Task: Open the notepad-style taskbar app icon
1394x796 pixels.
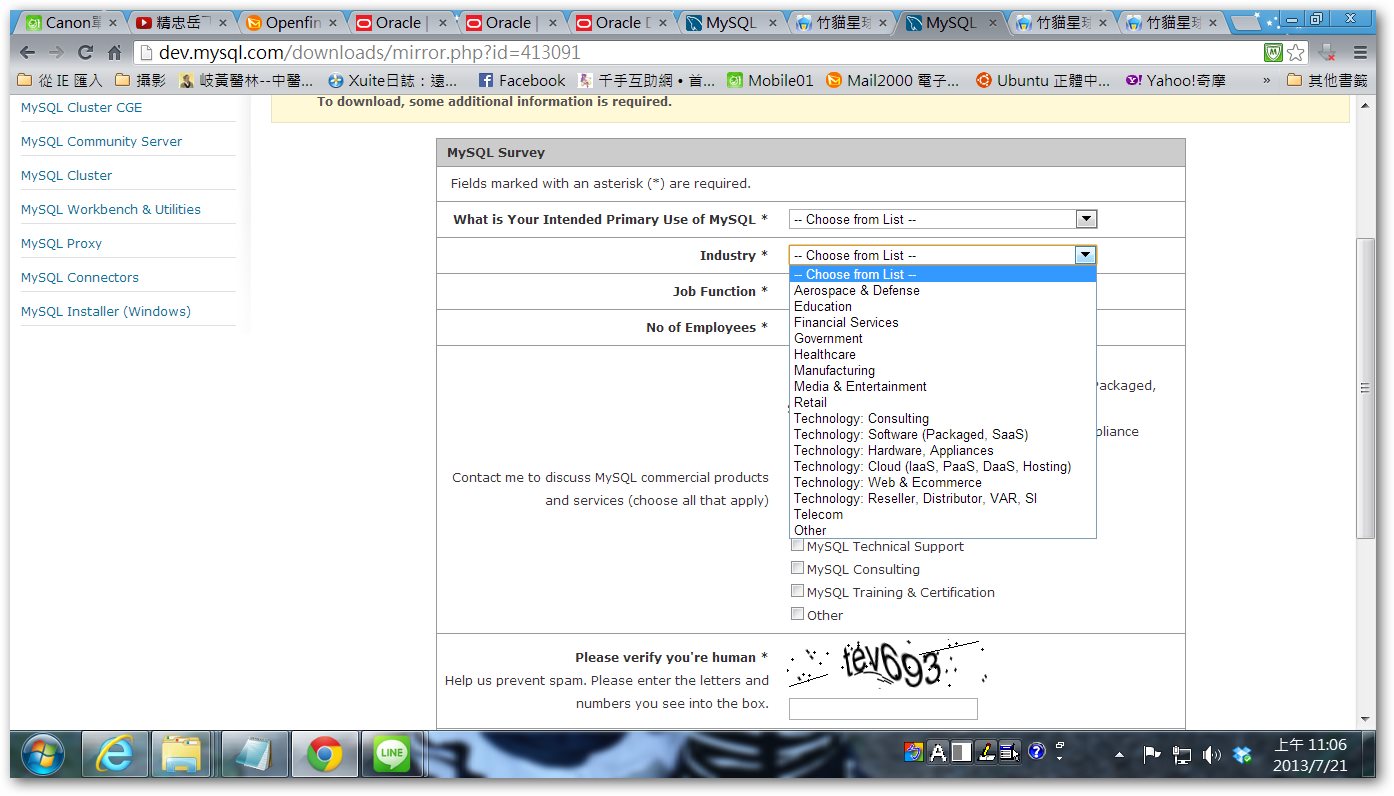Action: (x=255, y=754)
